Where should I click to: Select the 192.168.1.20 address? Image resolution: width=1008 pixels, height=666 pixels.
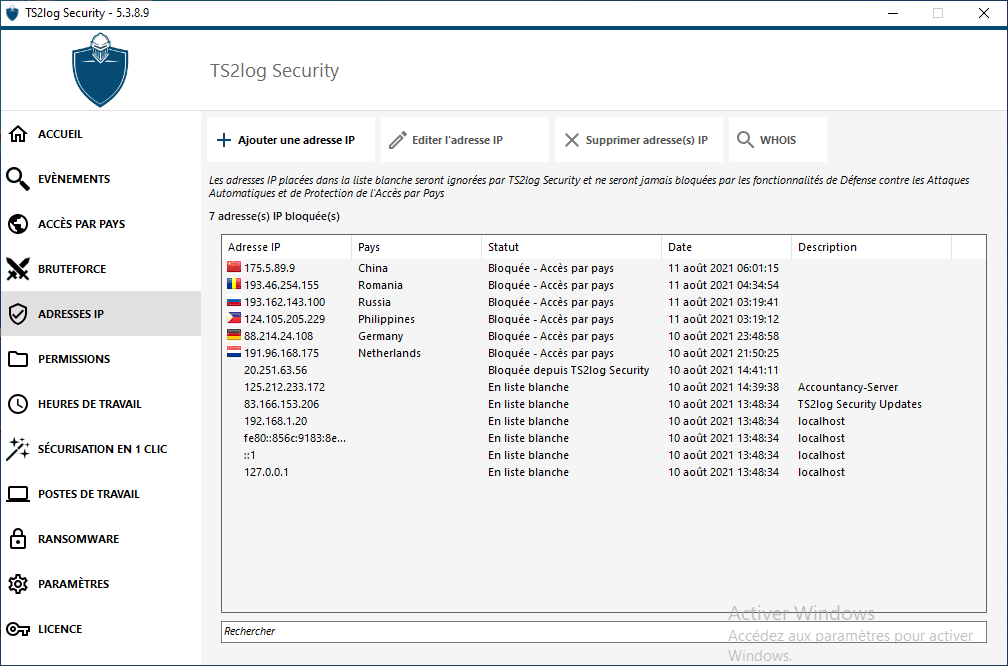(x=275, y=421)
